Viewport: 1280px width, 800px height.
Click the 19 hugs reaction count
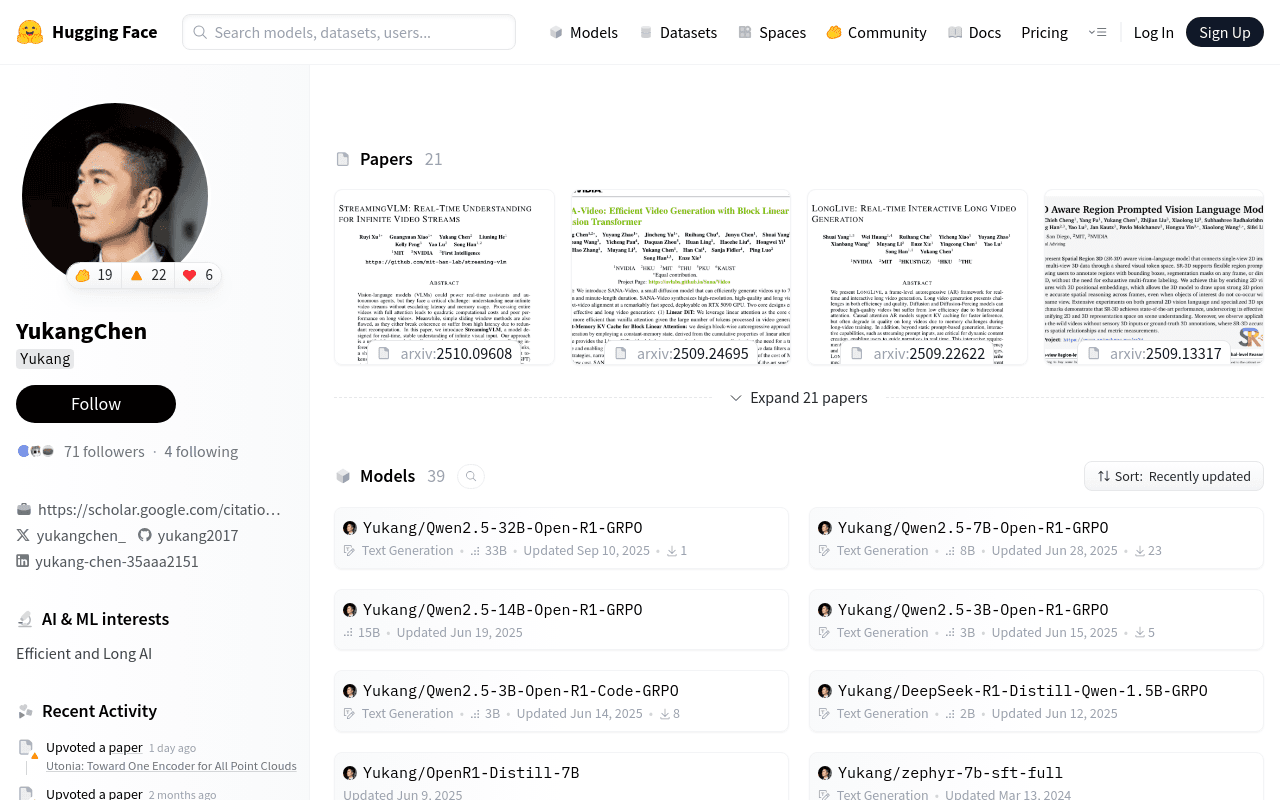click(x=94, y=275)
